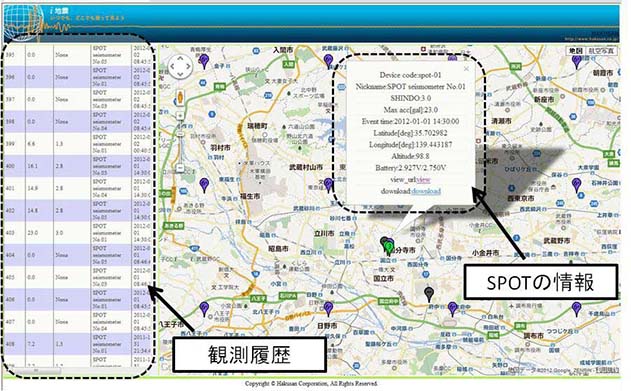Pan the map up with the arrow control

coord(180,59)
